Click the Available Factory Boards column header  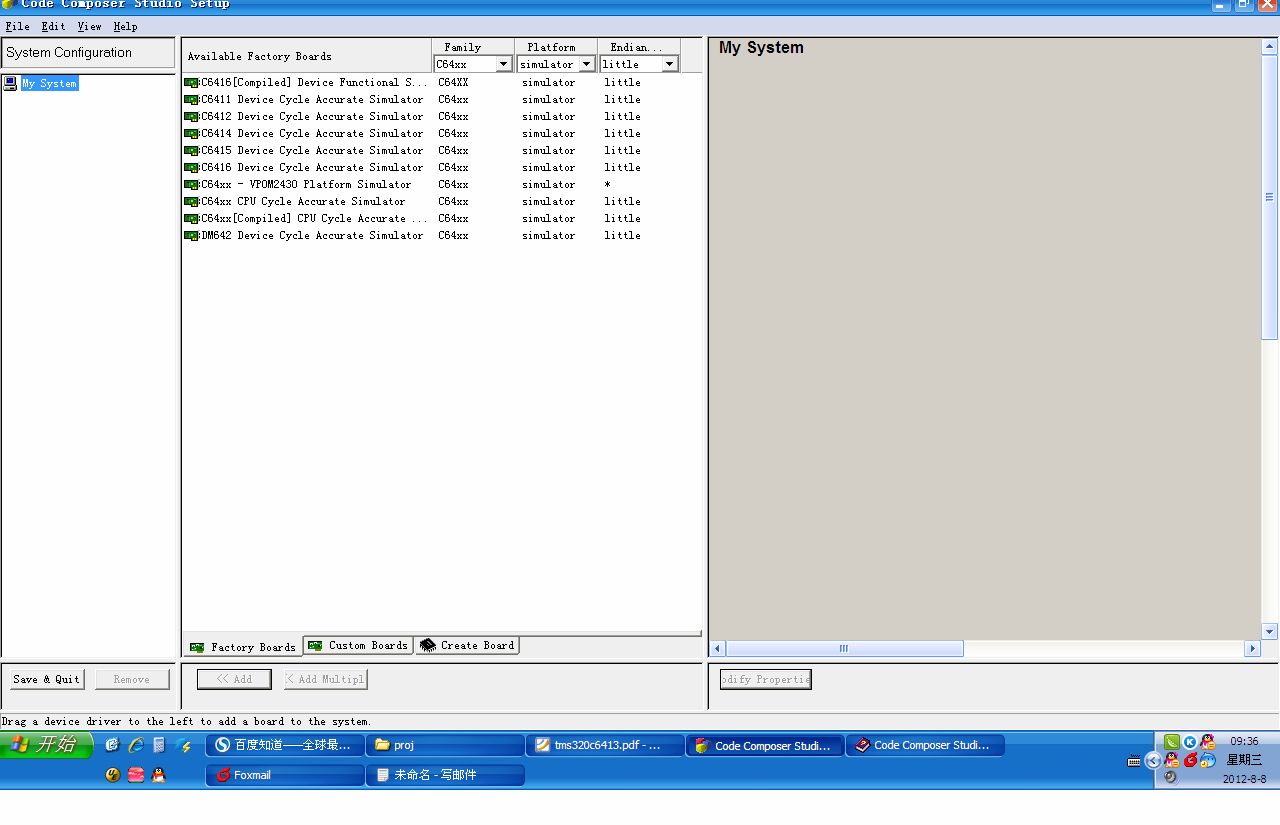point(306,56)
